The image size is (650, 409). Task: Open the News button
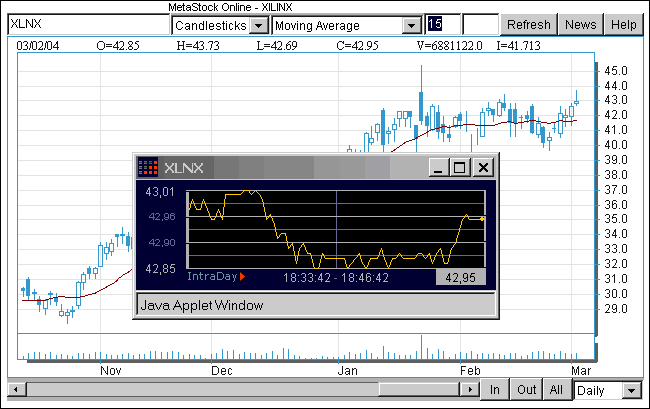tap(580, 24)
